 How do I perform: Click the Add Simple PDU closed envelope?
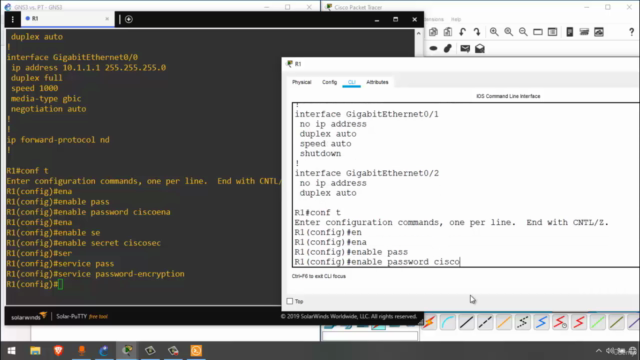[465, 49]
